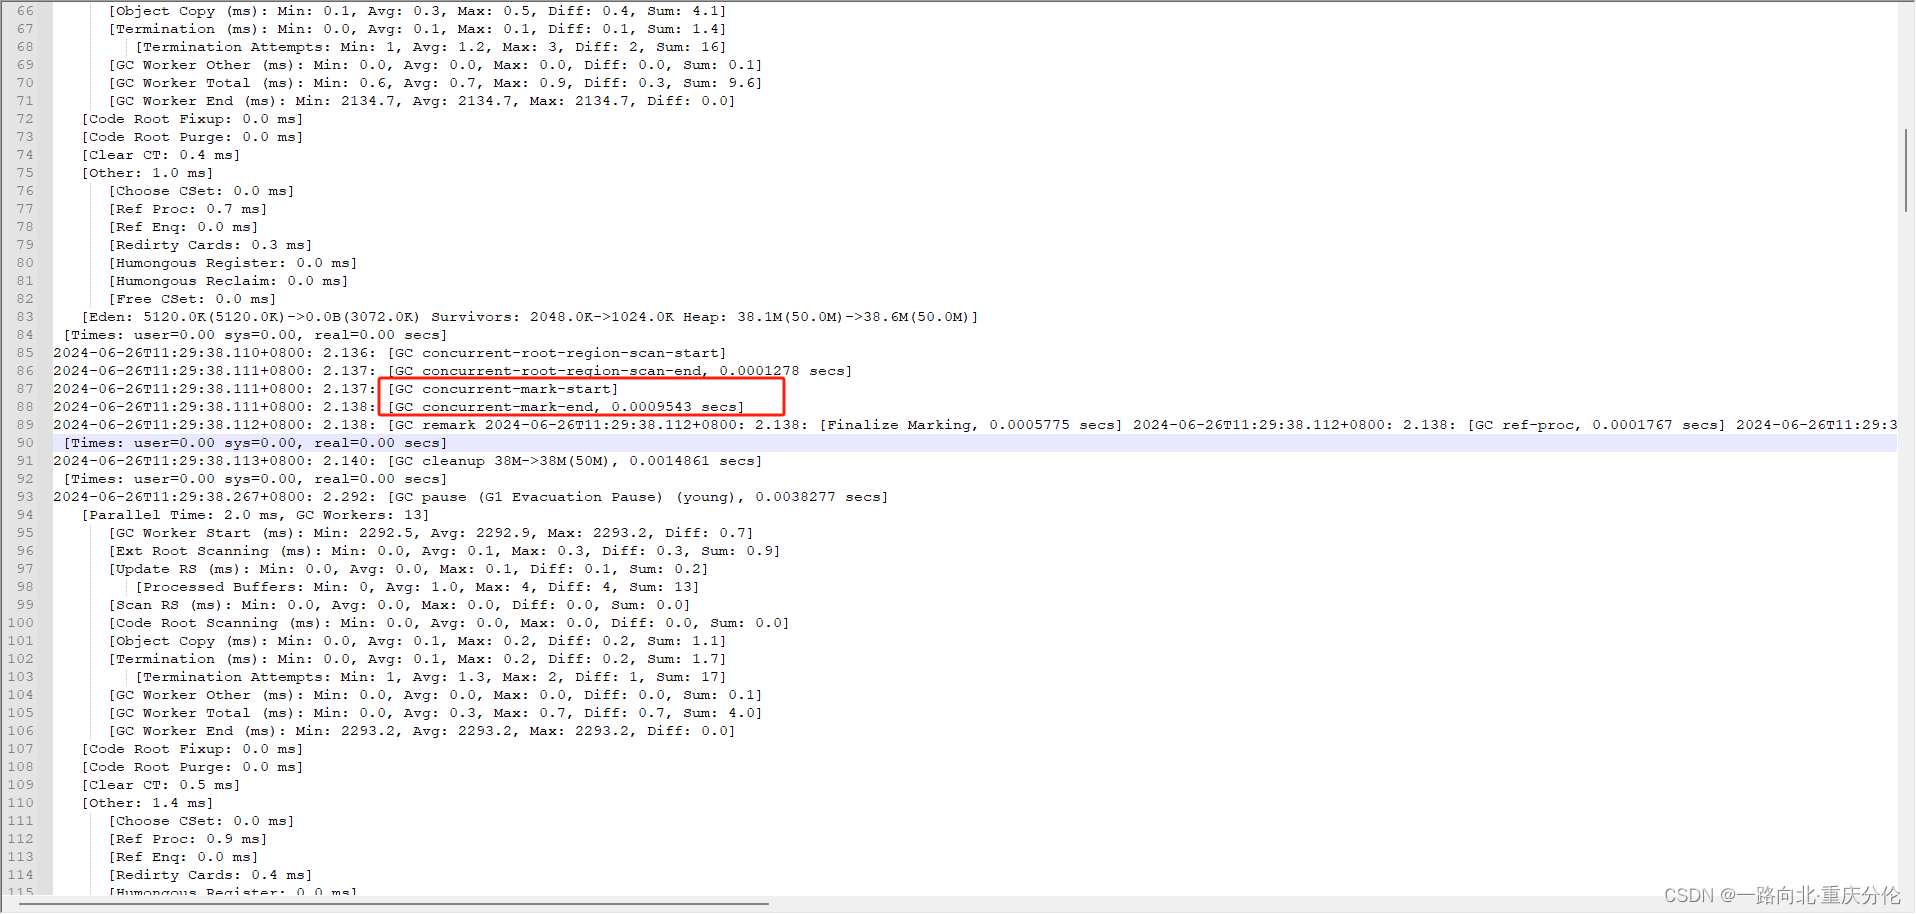
Task: Click the GC Worker End line showing 2293.2
Action: (422, 731)
